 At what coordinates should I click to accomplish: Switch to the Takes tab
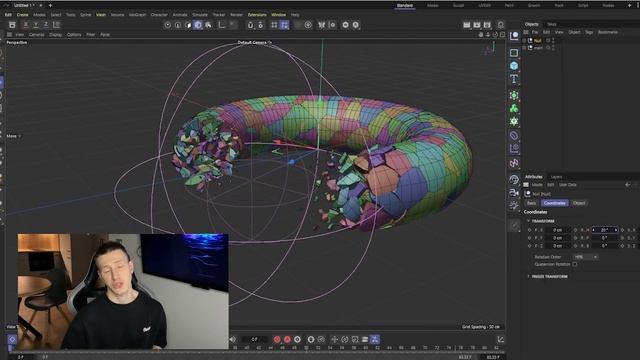click(551, 24)
